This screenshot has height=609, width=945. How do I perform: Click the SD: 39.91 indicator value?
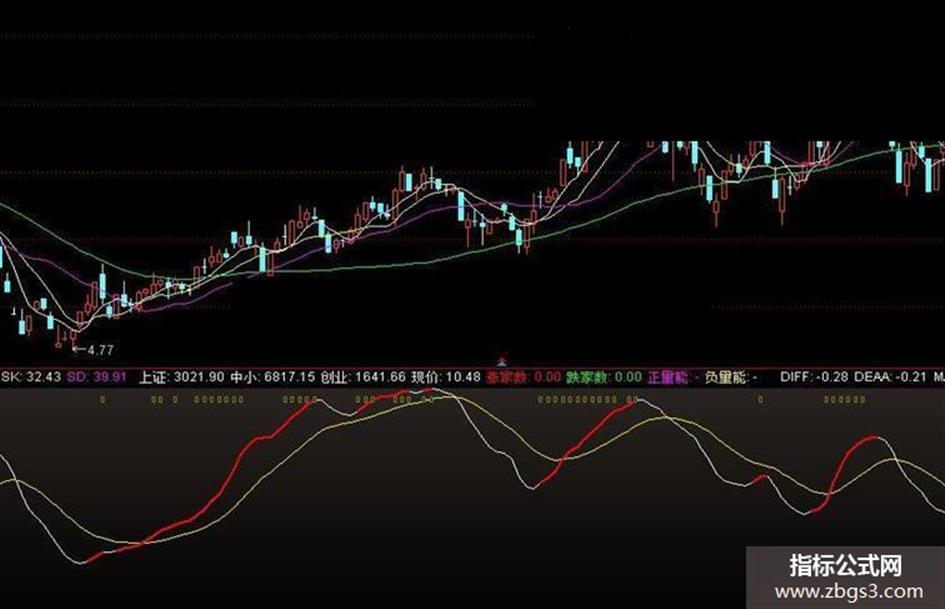(x=96, y=377)
